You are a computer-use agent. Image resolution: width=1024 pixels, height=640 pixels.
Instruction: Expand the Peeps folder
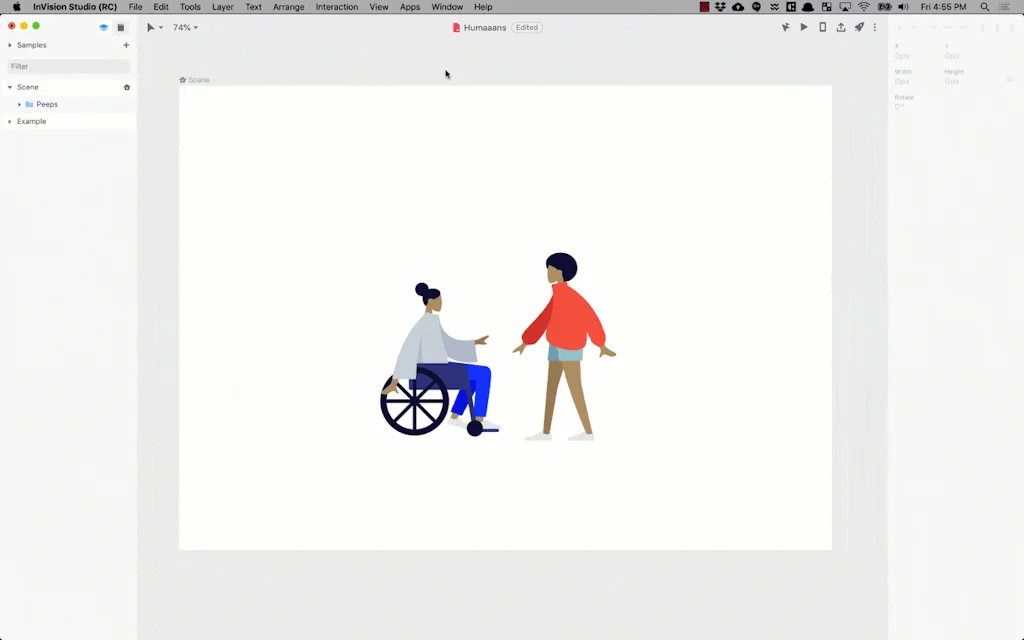coord(20,104)
